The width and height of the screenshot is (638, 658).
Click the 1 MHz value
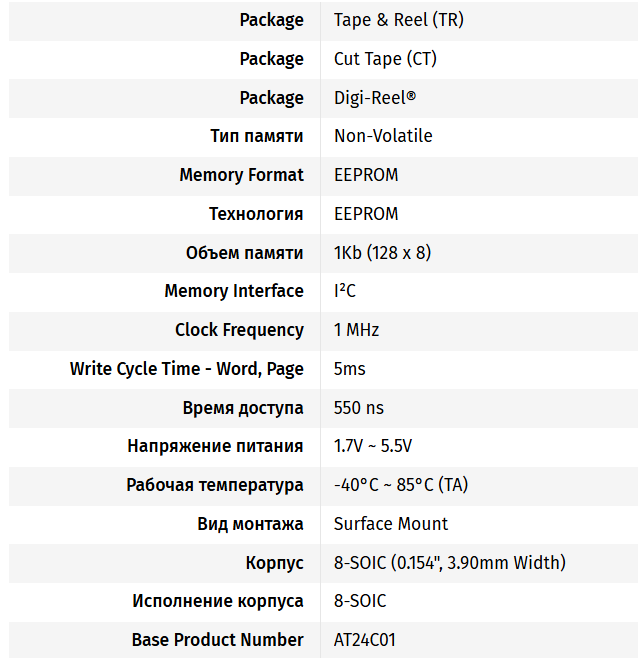point(356,330)
